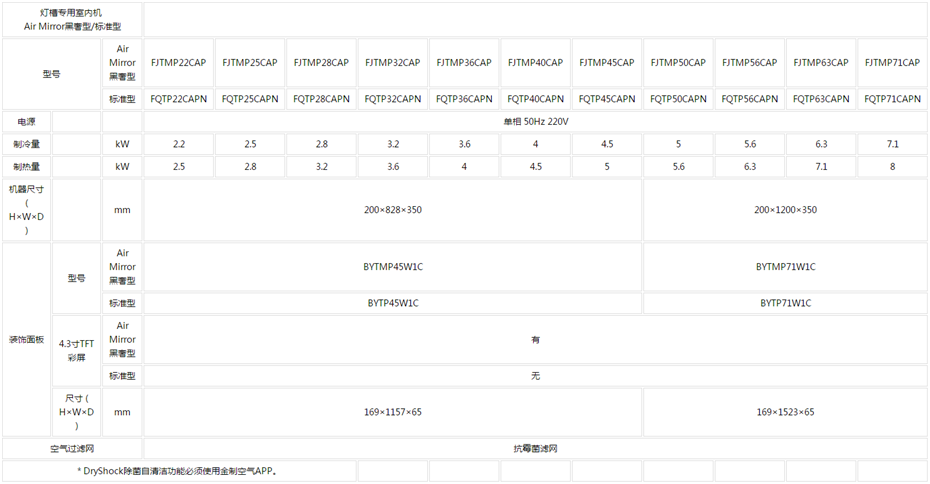This screenshot has width=930, height=484.
Task: Click standard model FQTP28CAPN
Action: (321, 99)
